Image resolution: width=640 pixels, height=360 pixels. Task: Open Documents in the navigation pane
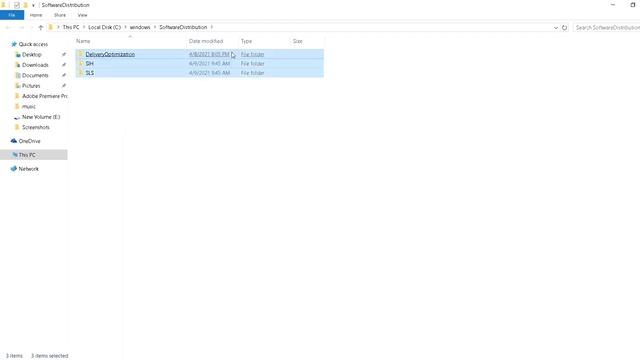[x=35, y=76]
